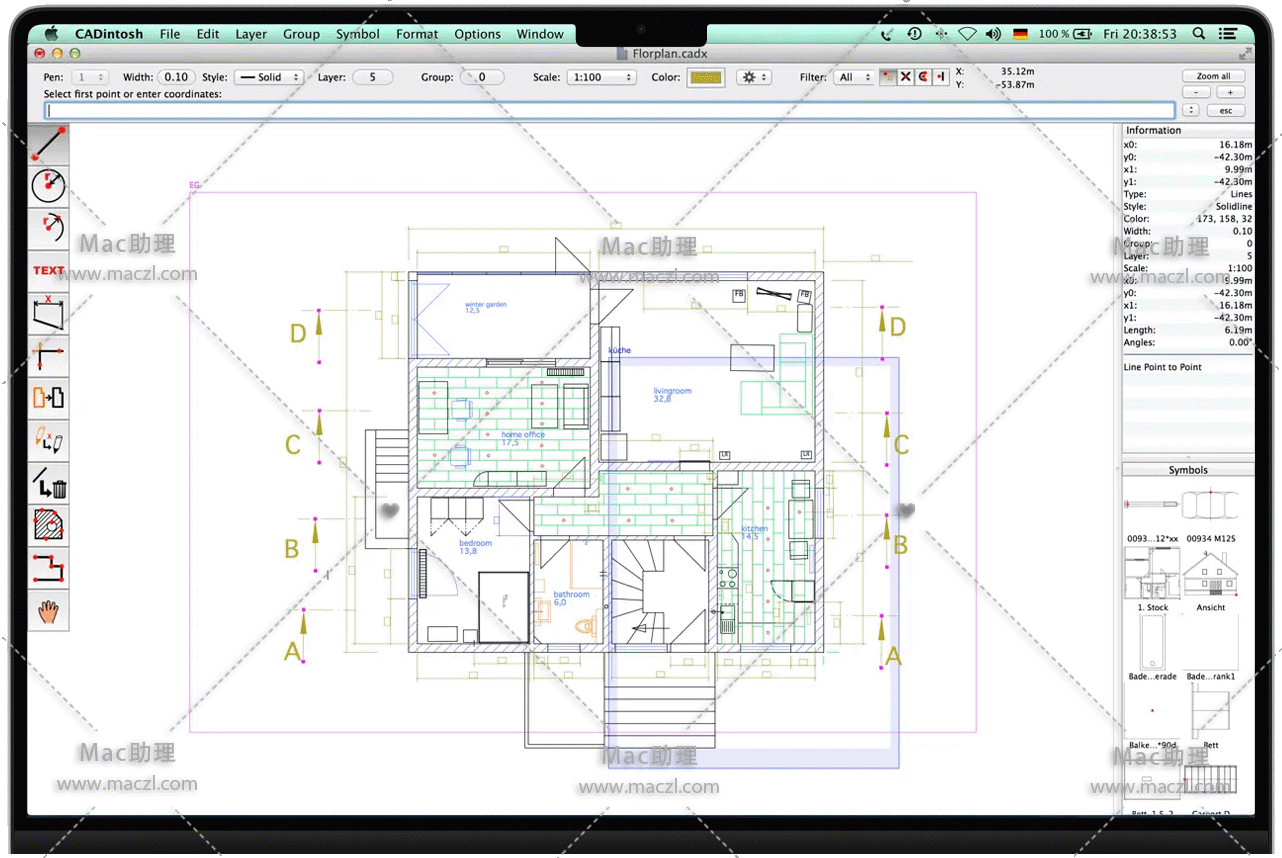
Task: Select the Hatch fill tool
Action: pos(48,525)
